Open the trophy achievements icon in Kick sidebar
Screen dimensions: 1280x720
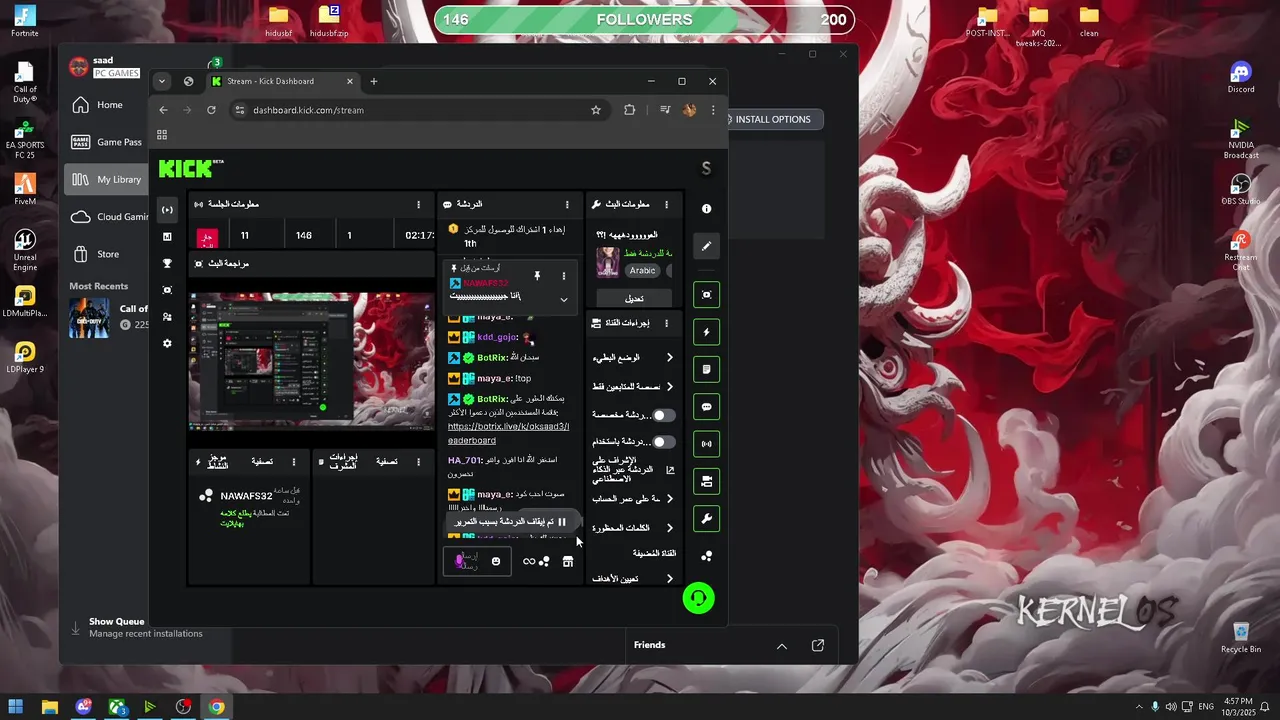[x=167, y=264]
